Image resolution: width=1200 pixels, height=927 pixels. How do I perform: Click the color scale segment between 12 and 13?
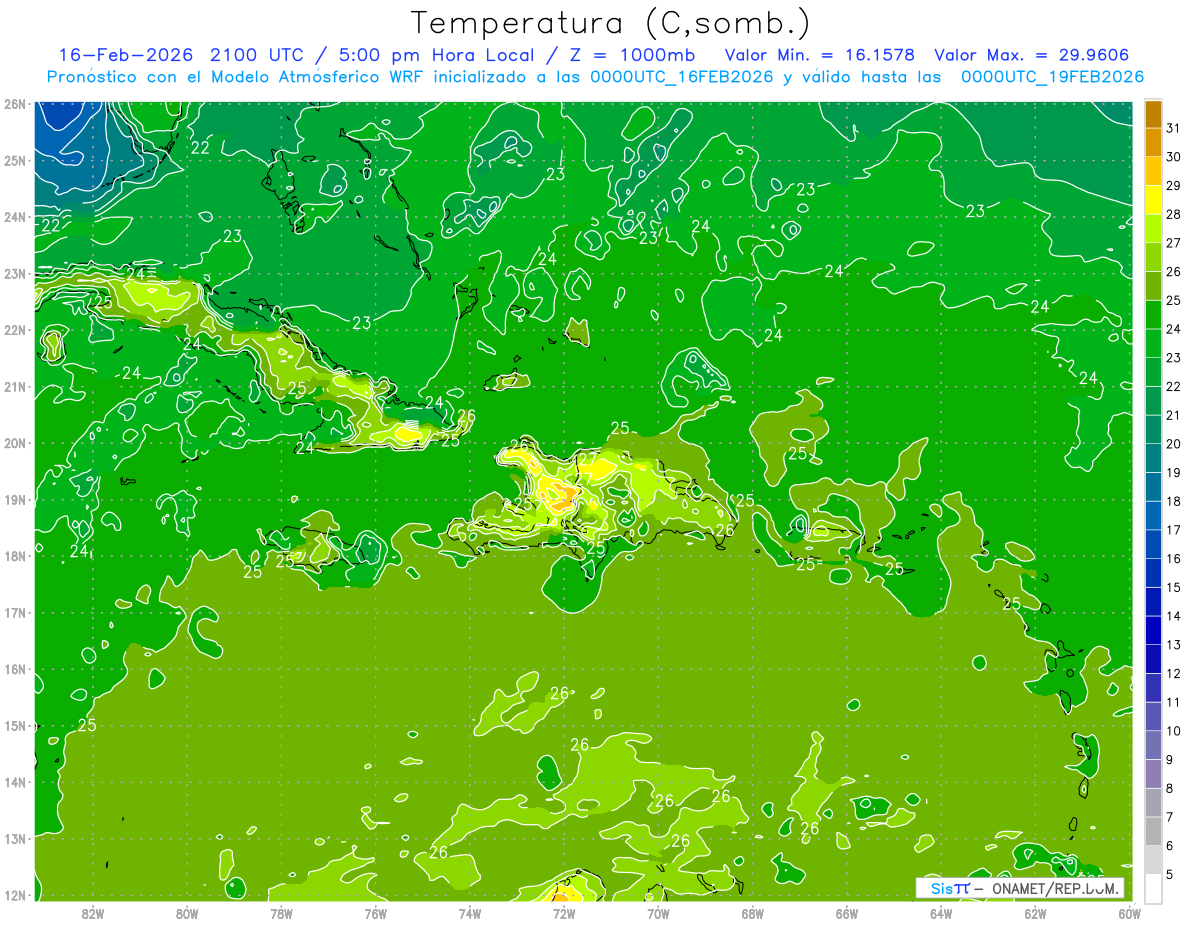pos(1153,660)
